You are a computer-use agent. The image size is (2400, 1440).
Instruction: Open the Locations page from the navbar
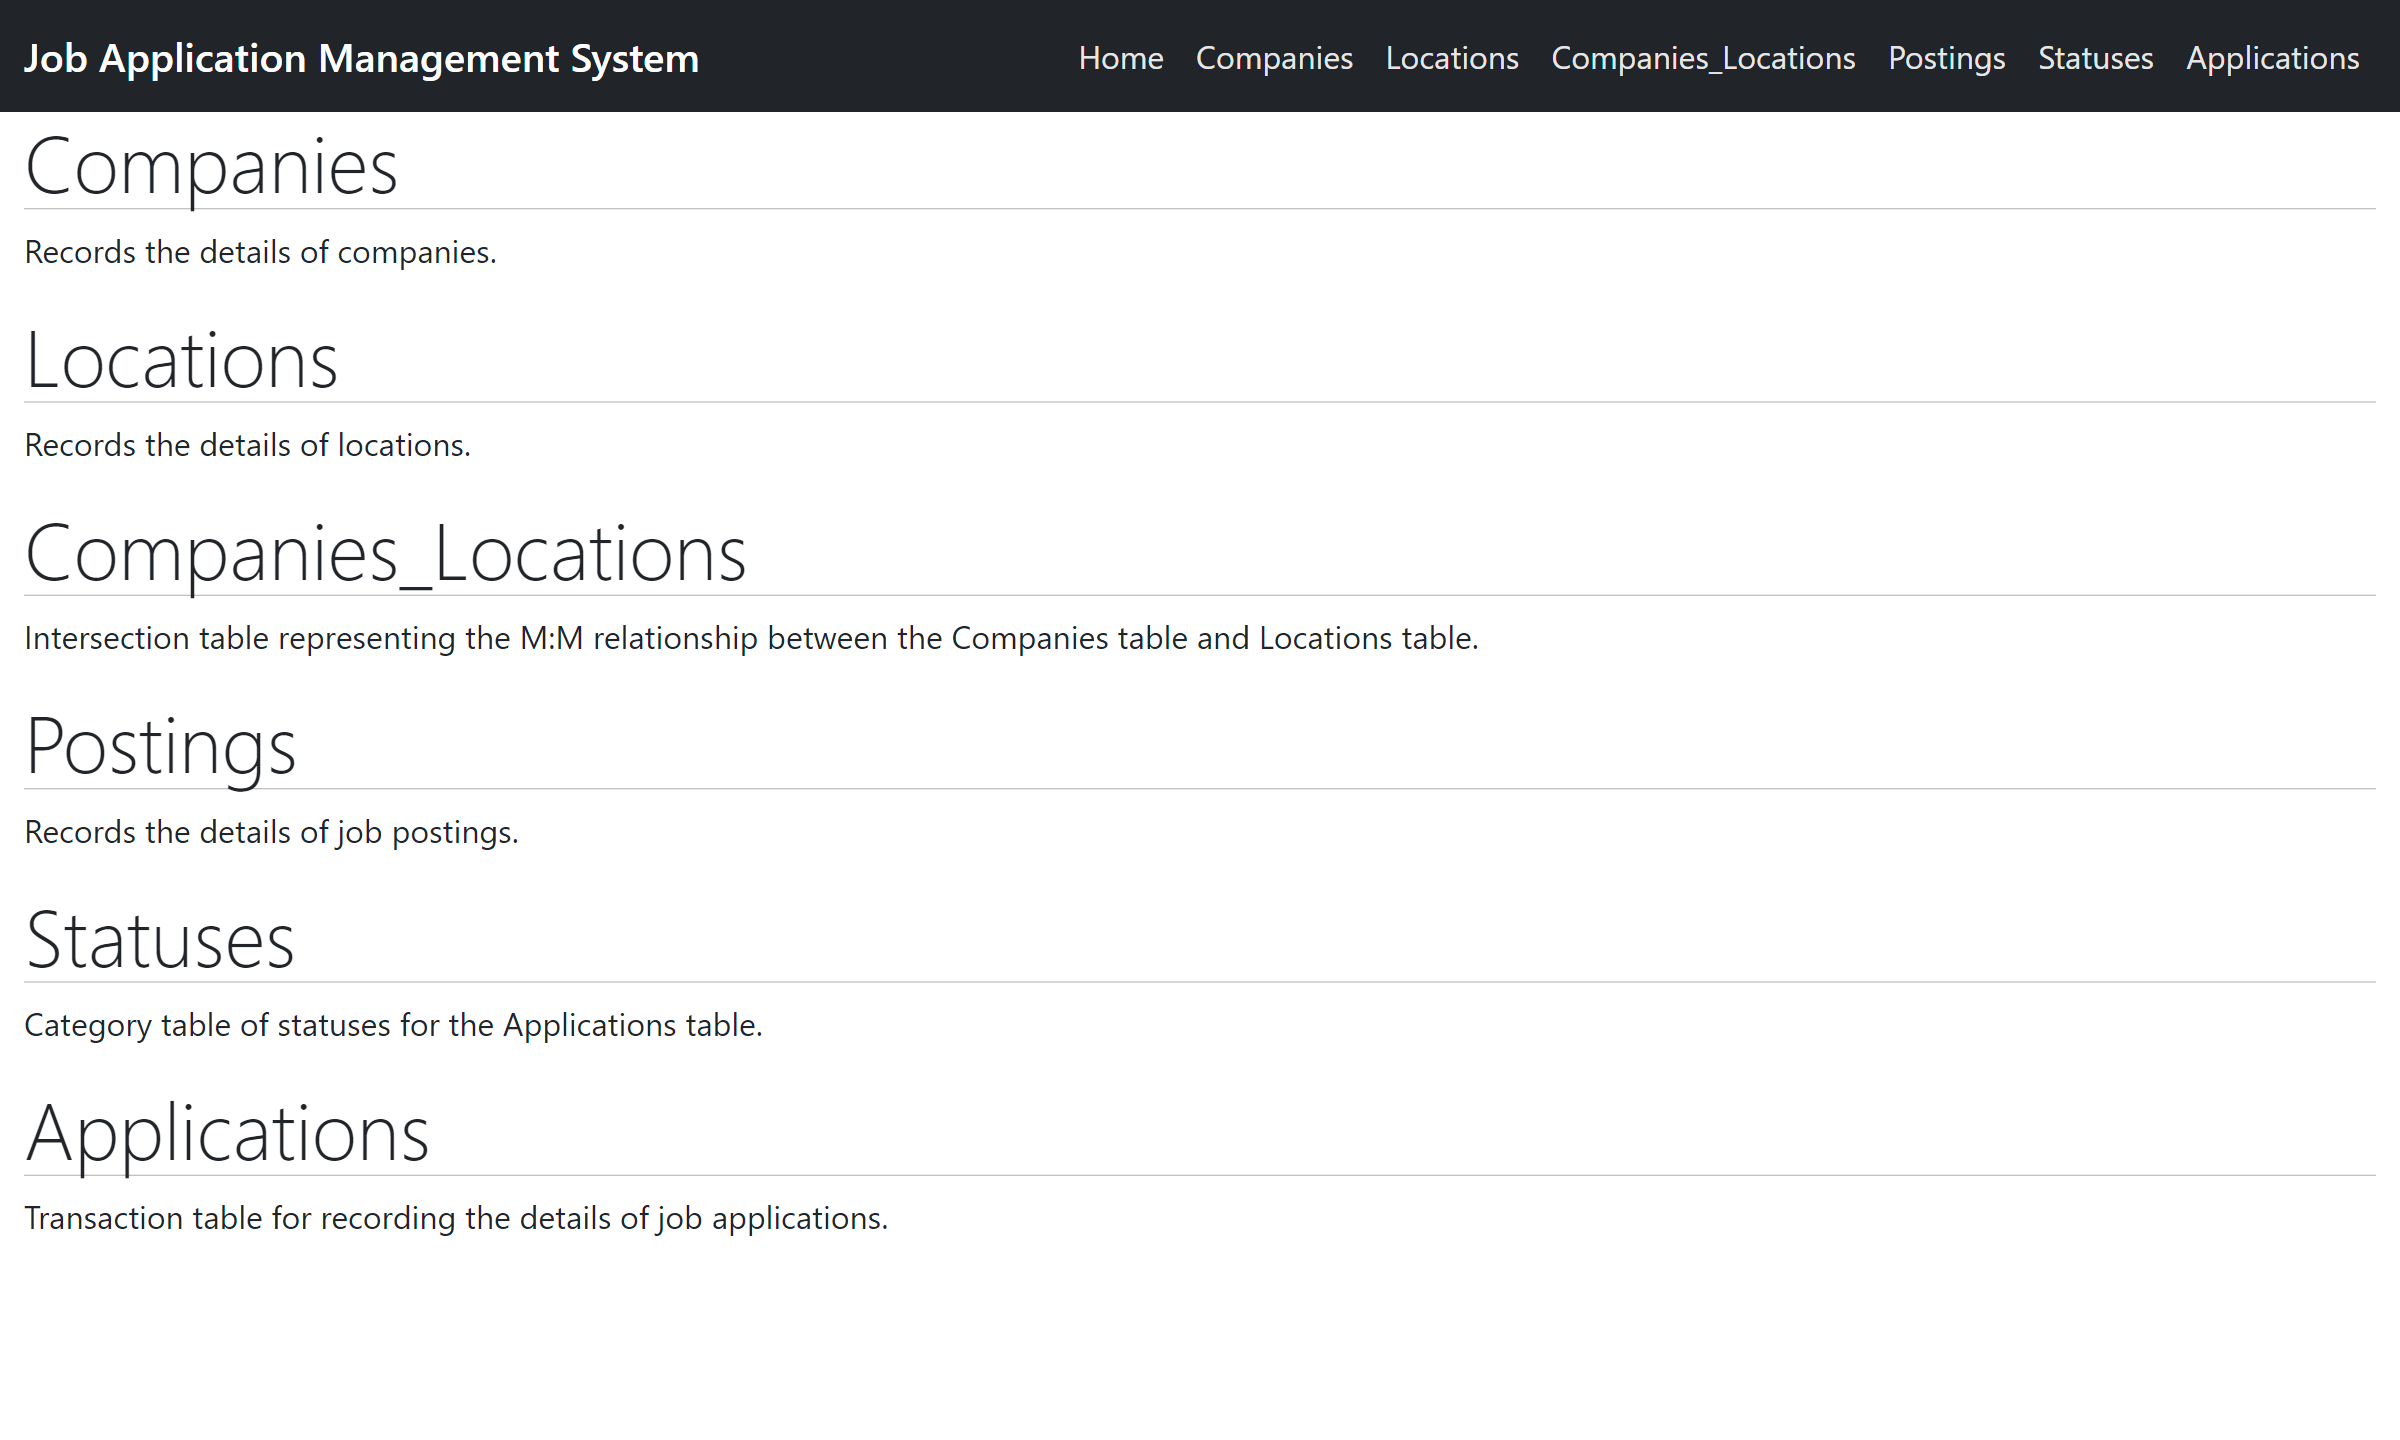(1452, 58)
